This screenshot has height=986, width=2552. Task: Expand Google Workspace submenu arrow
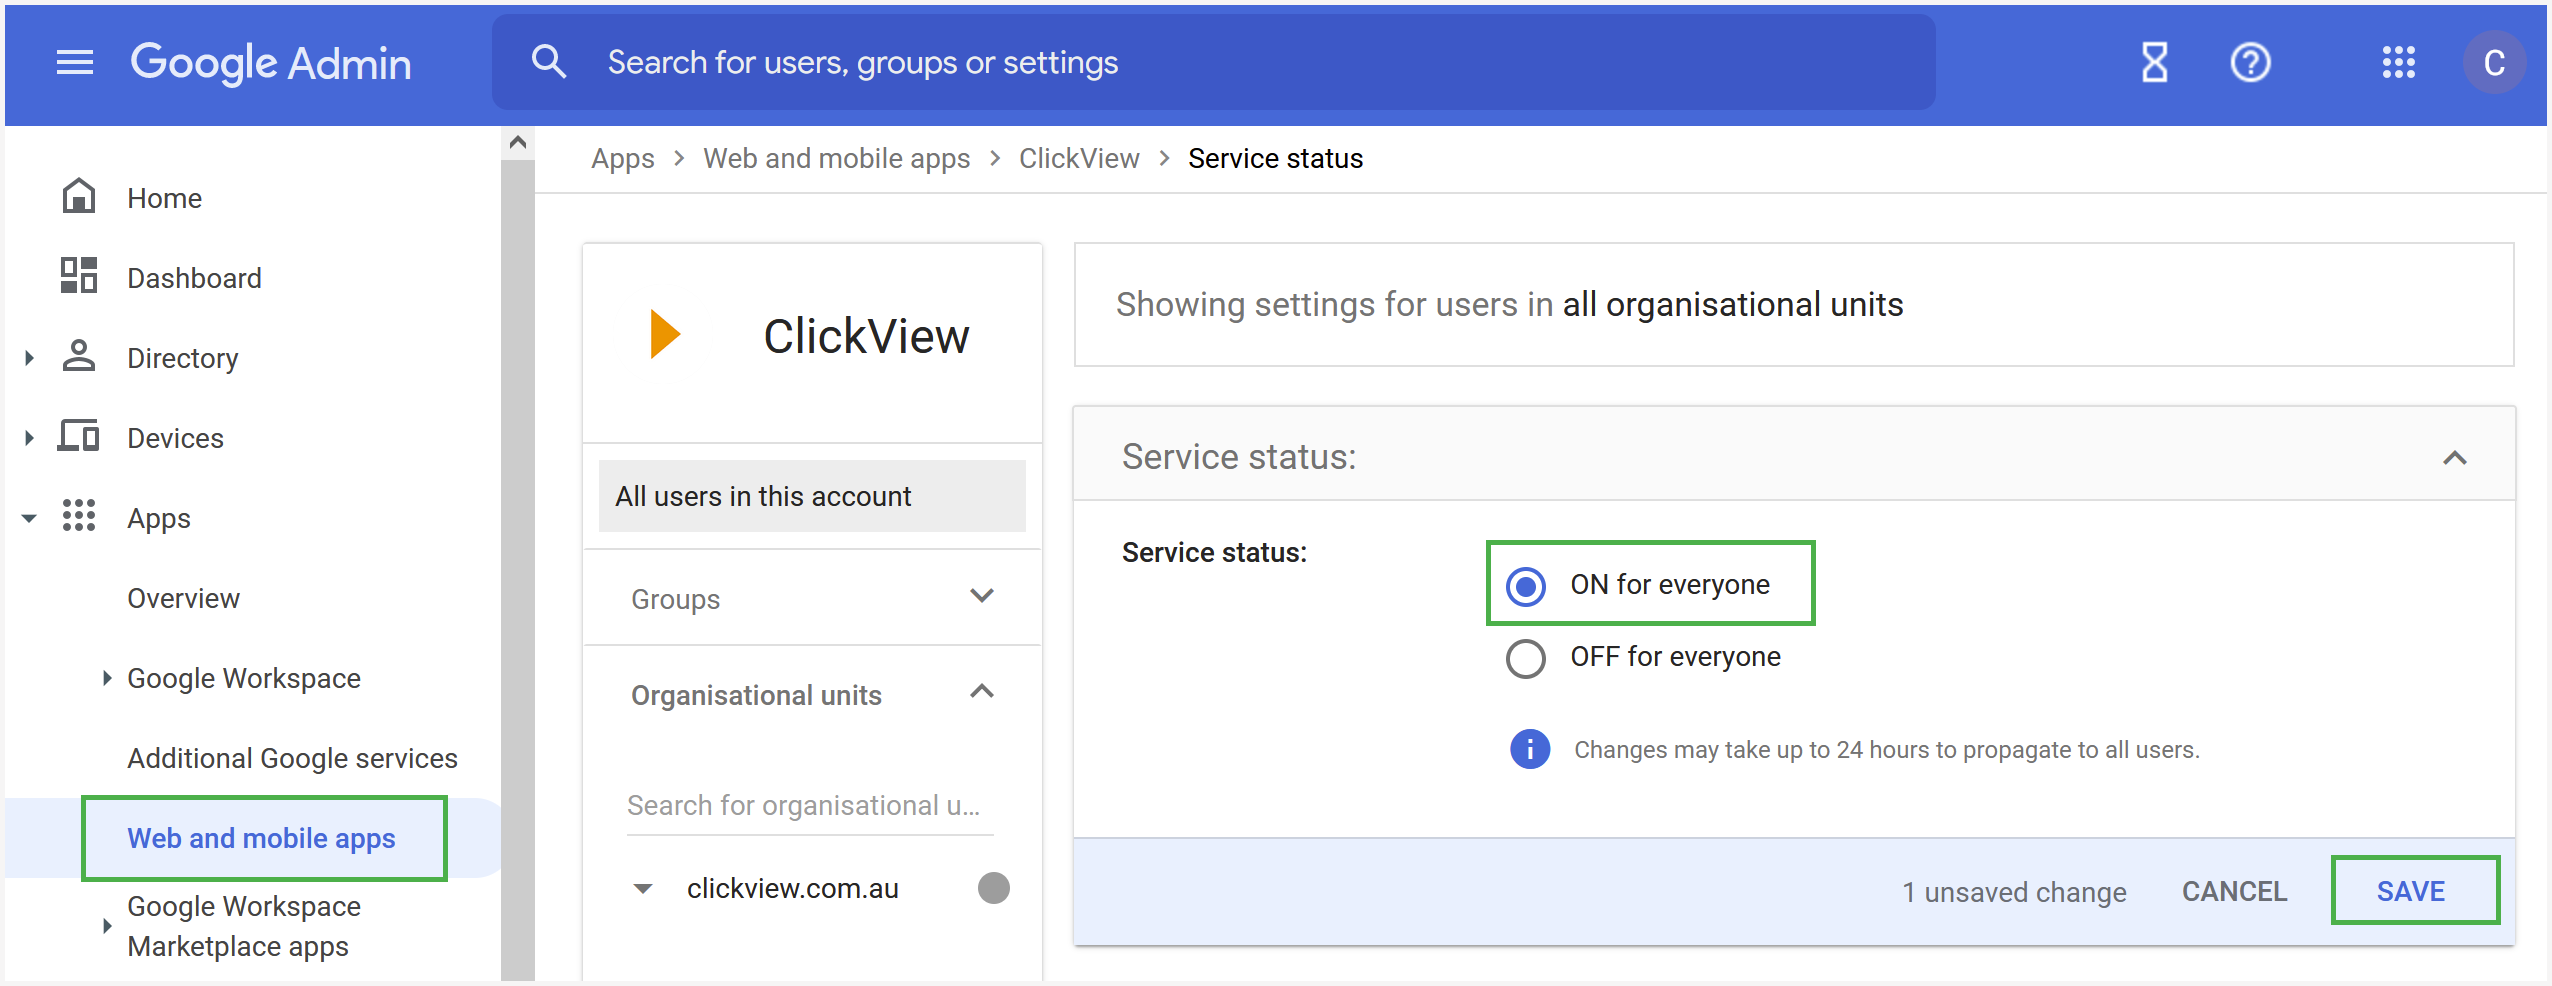[107, 678]
